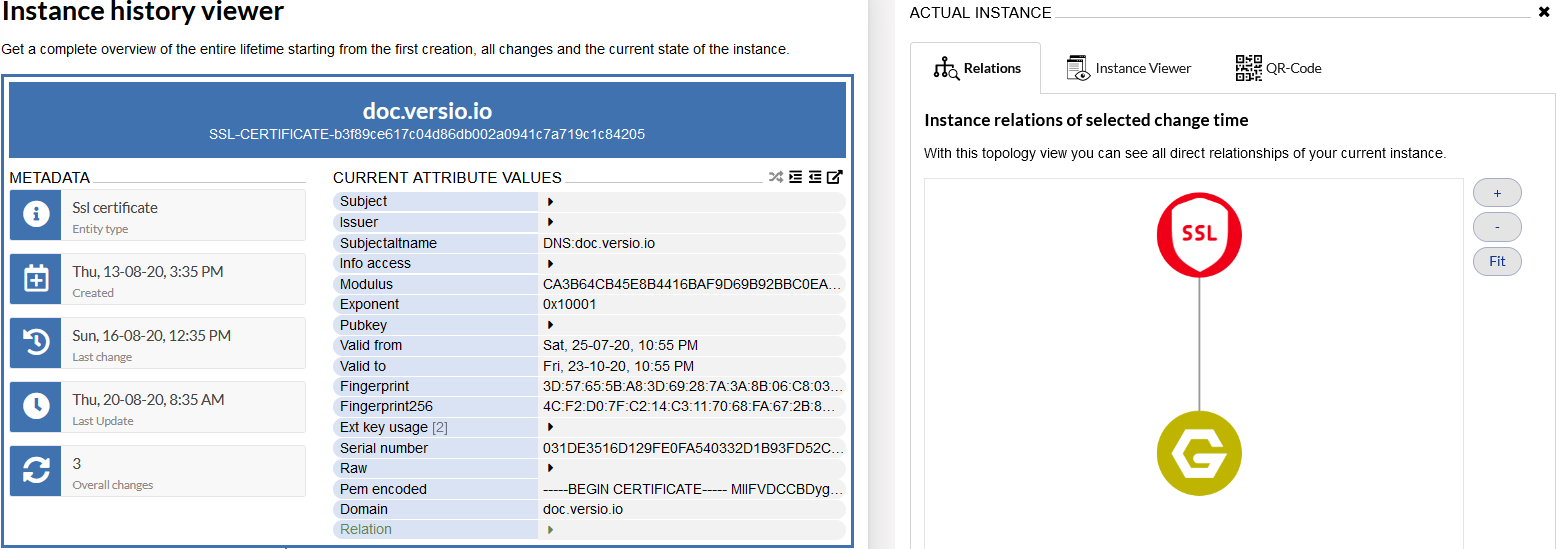Click the Exponent value 0x10001

(x=569, y=304)
